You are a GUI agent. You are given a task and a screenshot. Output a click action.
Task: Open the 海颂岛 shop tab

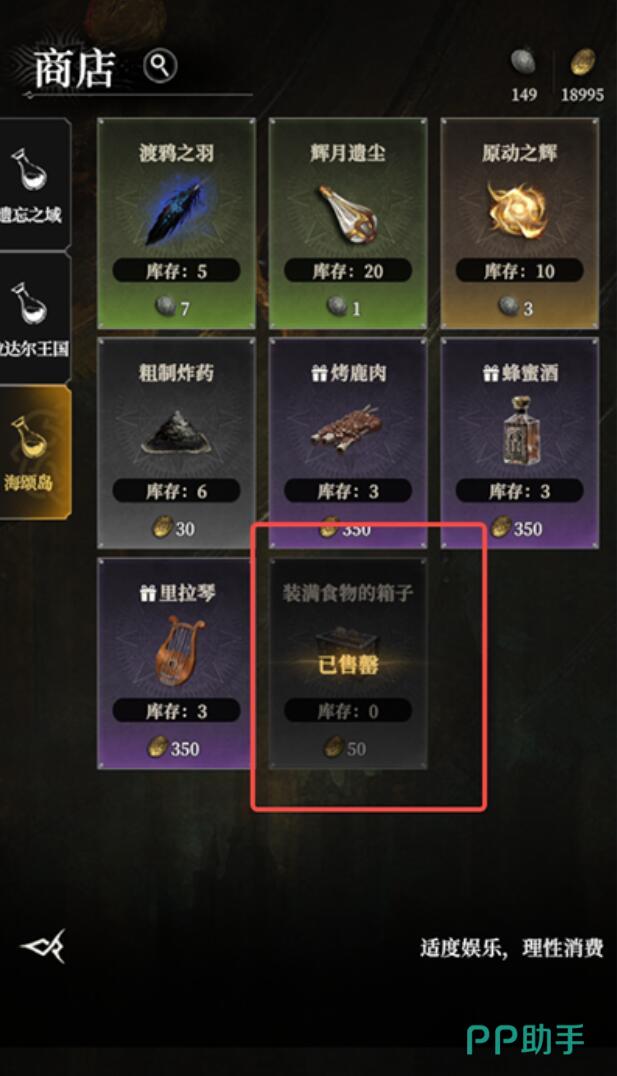coord(34,452)
